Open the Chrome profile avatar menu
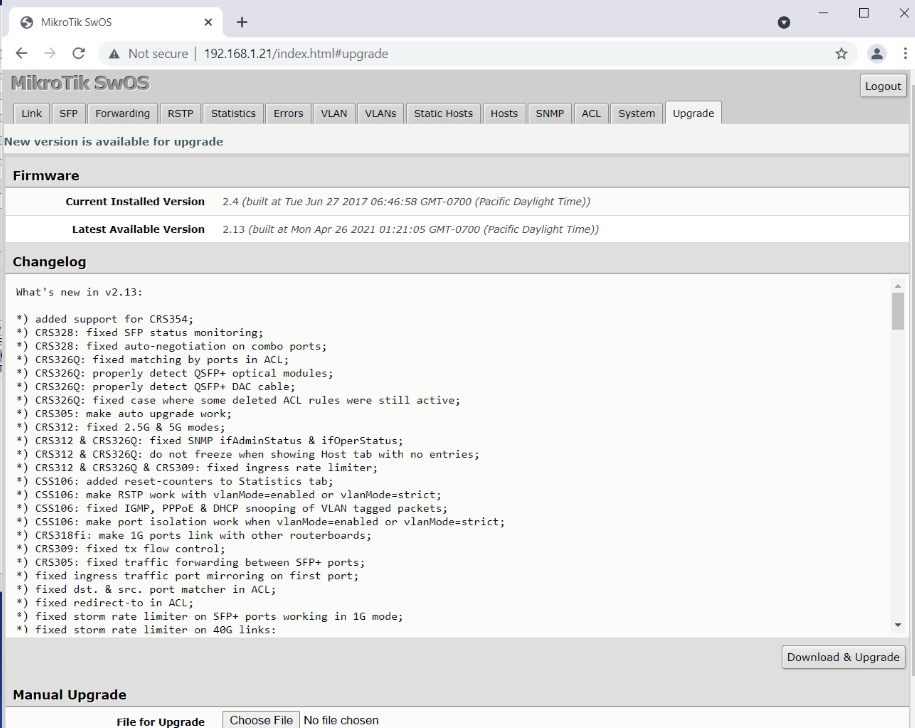This screenshot has width=915, height=728. click(876, 54)
